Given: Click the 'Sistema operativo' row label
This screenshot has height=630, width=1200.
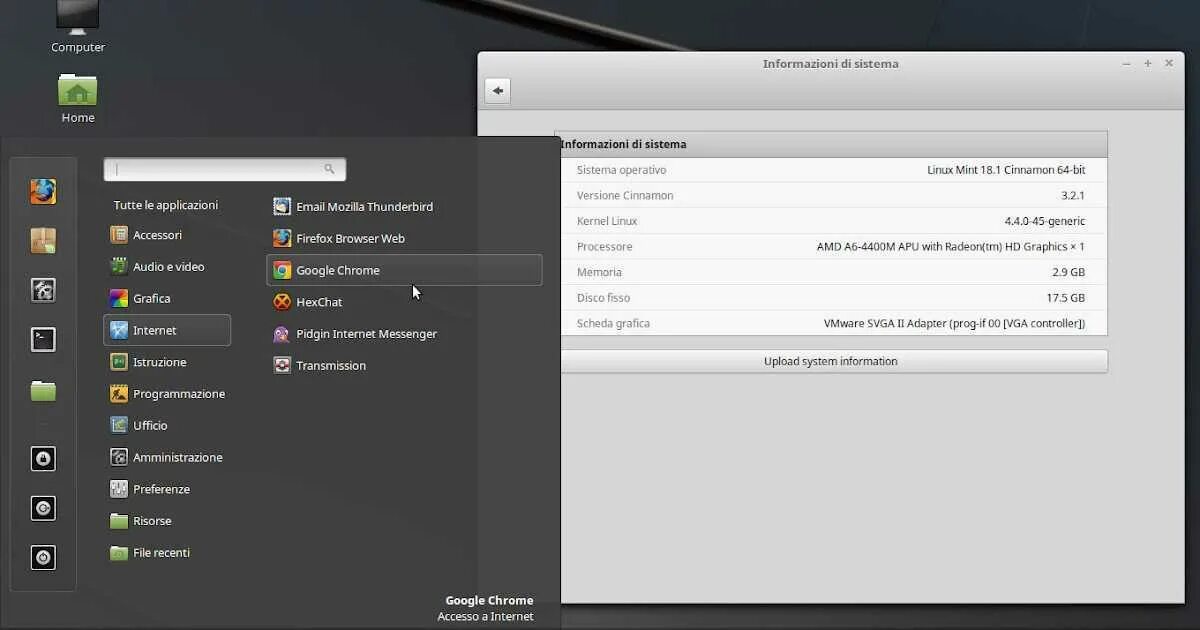Looking at the screenshot, I should tap(621, 170).
